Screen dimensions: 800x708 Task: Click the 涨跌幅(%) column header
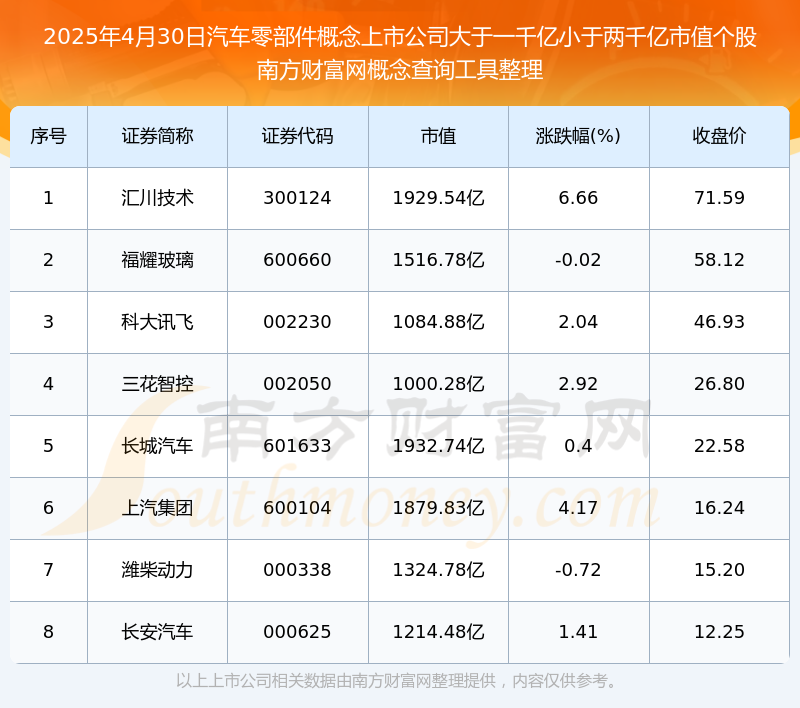tap(578, 136)
